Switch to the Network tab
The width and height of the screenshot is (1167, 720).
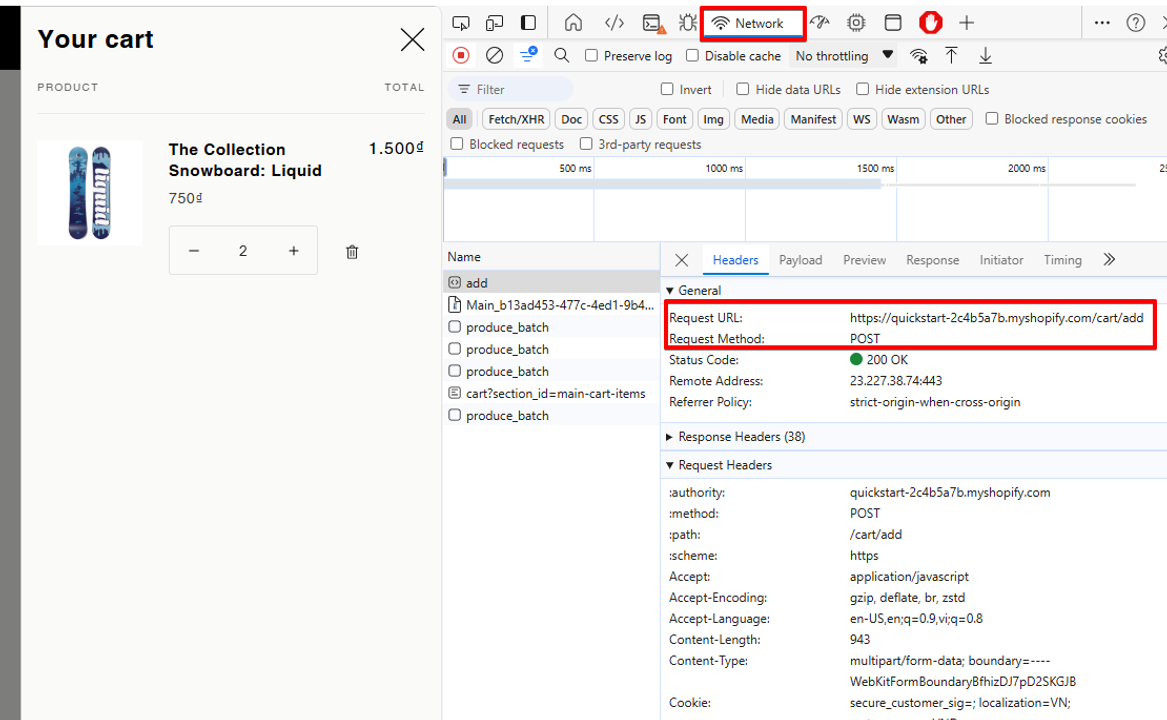coord(752,24)
